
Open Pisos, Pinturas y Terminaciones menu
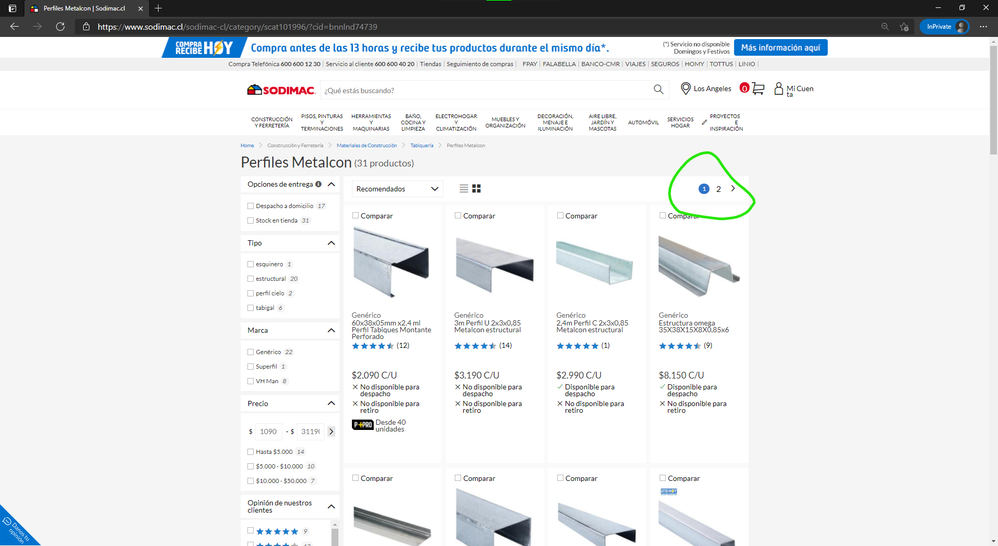tap(322, 122)
